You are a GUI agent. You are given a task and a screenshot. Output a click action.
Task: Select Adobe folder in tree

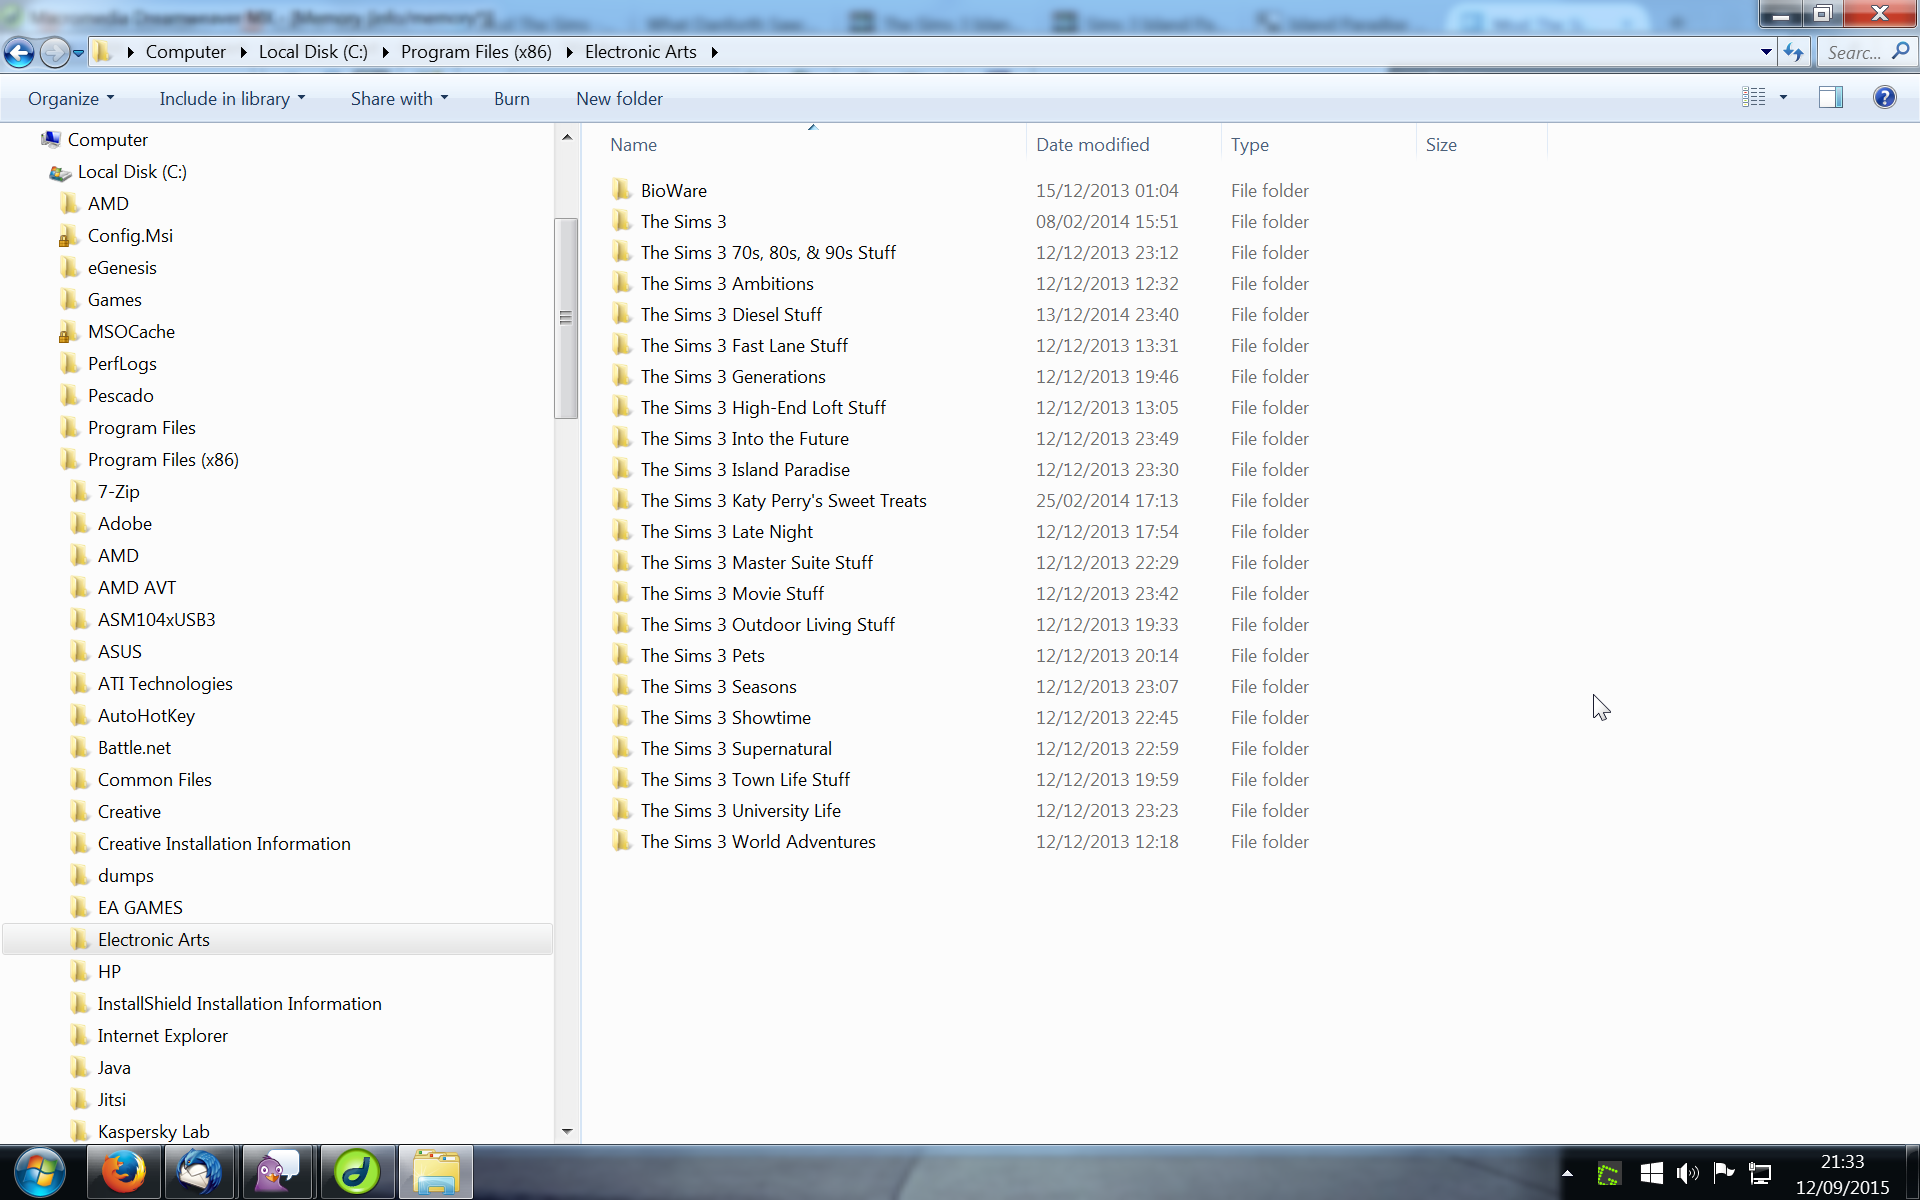pos(125,524)
